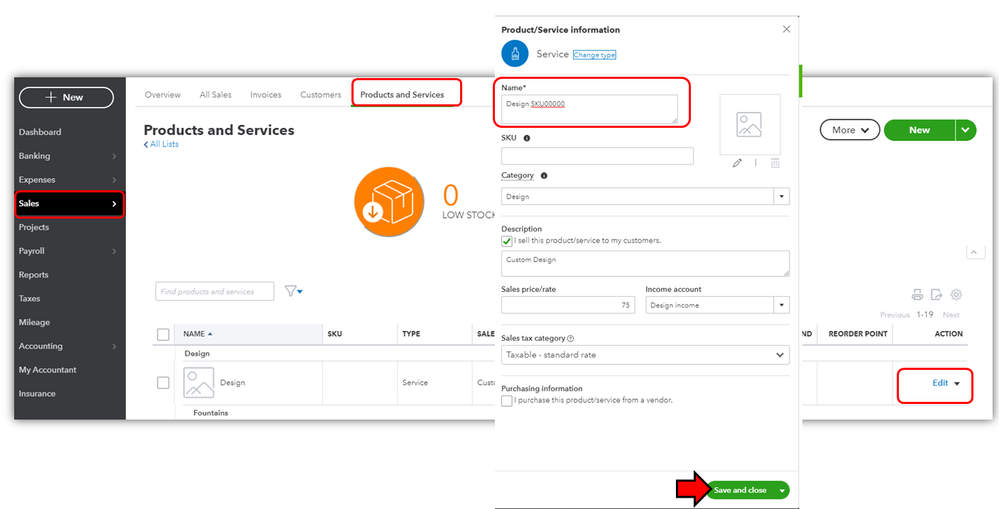Click the filter funnel icon
Screen dimensions: 999x509
[x=291, y=291]
